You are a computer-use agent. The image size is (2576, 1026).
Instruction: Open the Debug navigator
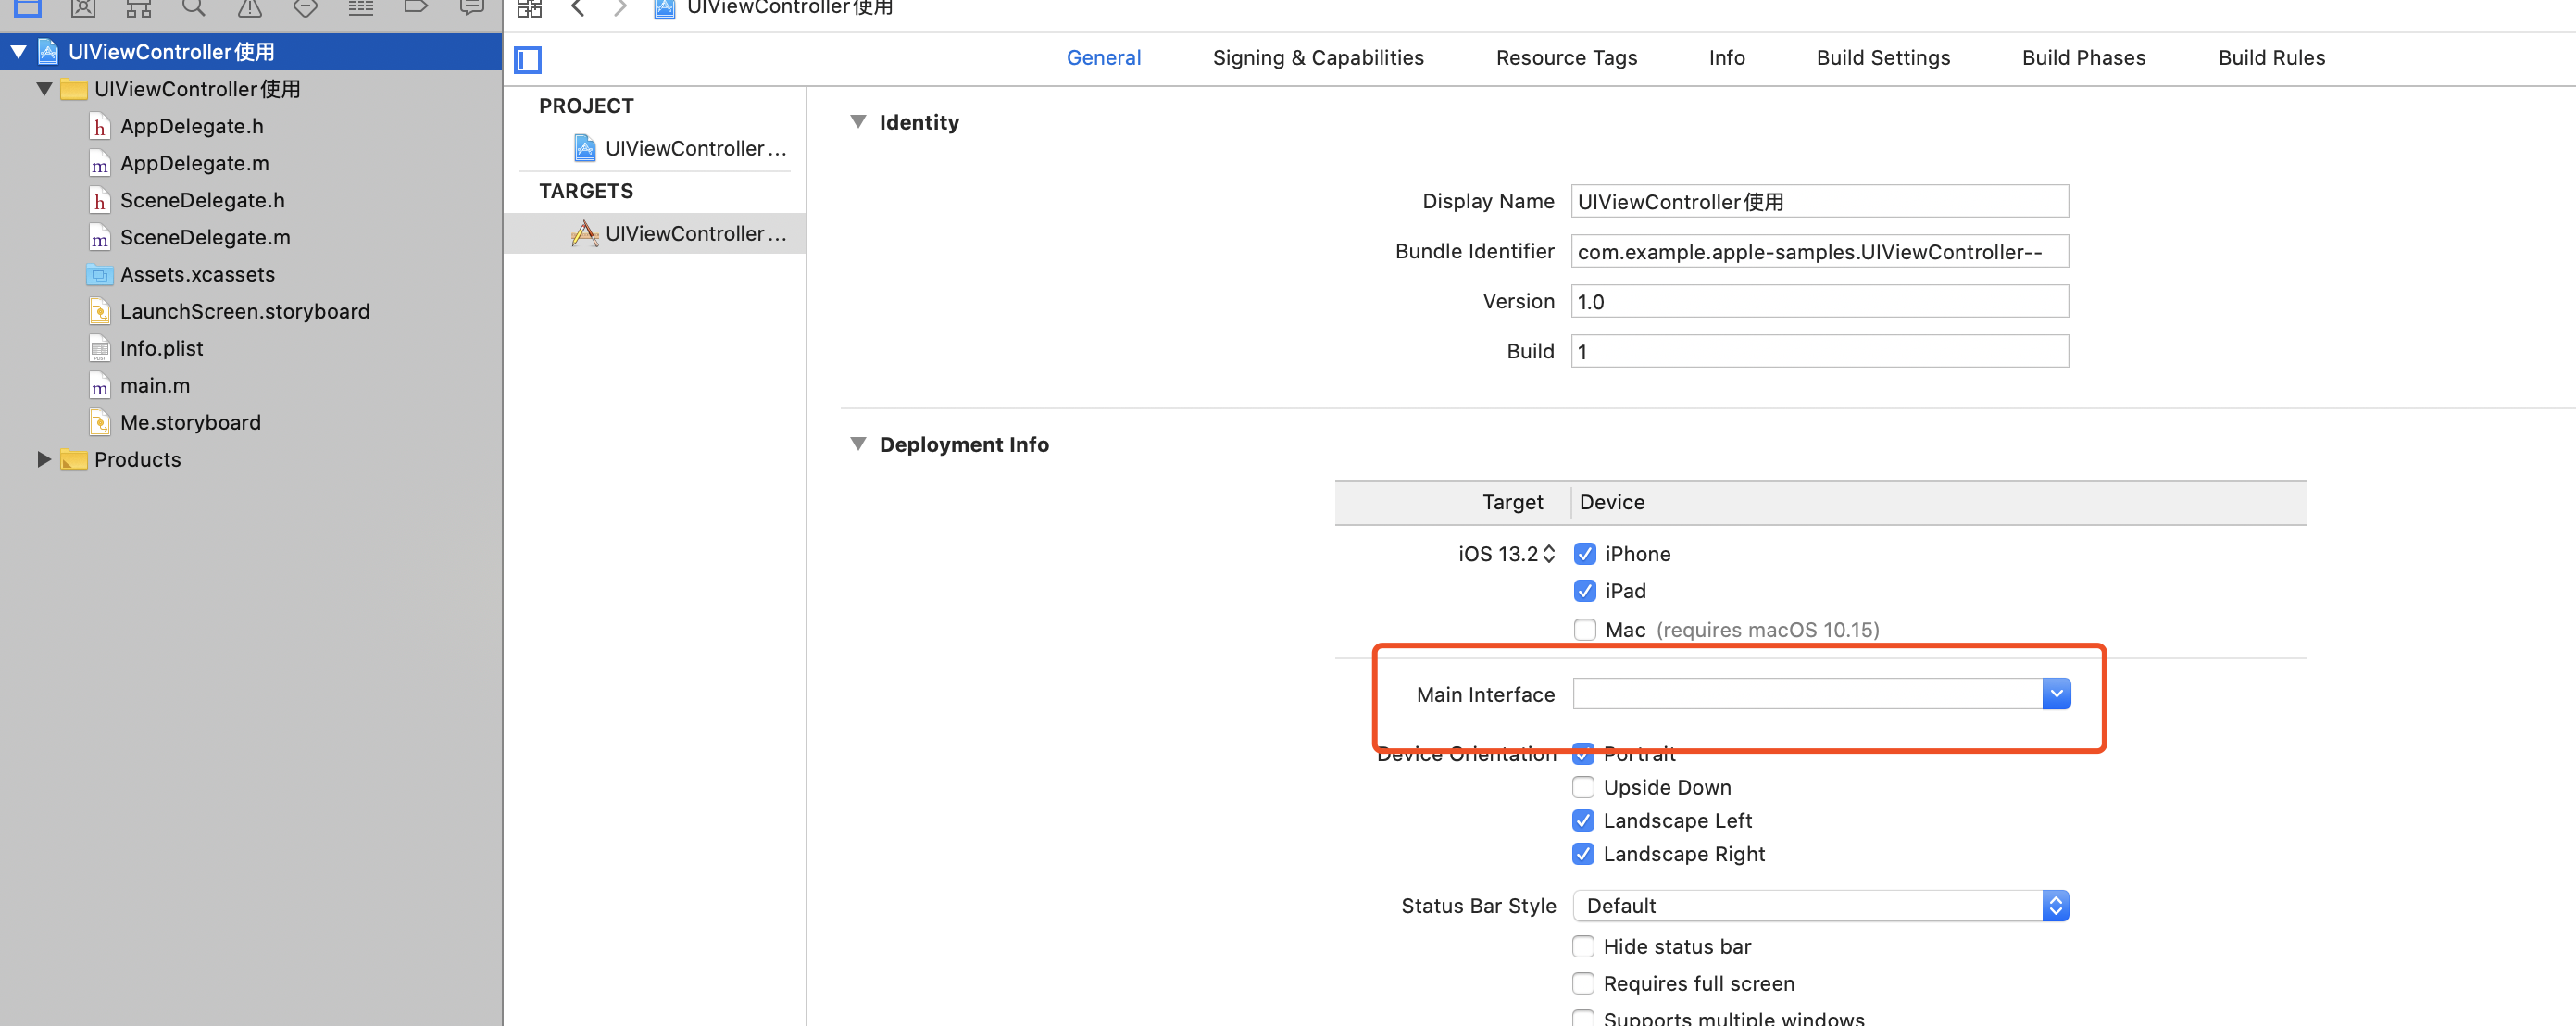[x=360, y=8]
